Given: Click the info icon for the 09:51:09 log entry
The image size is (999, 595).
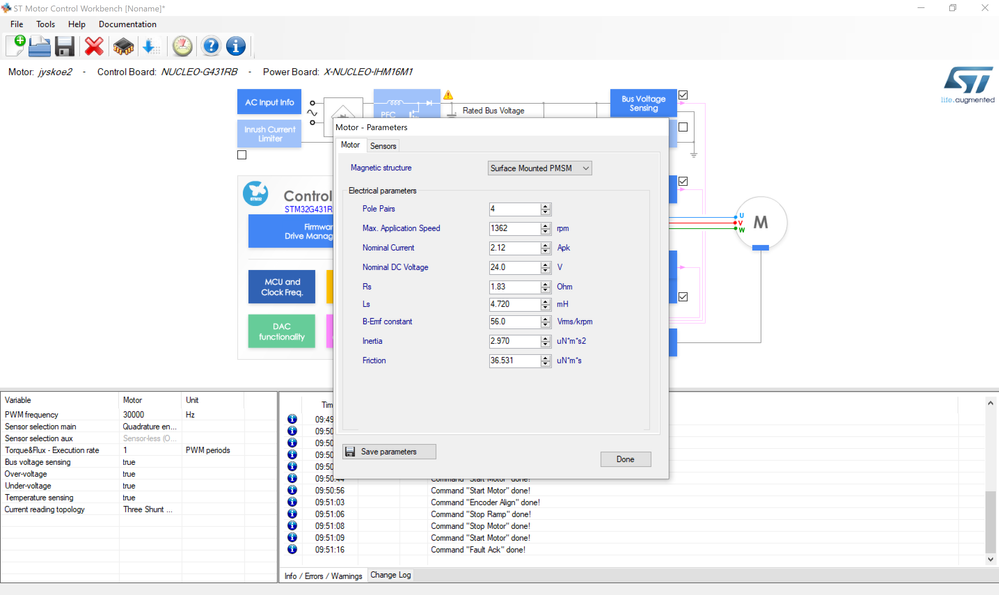Looking at the screenshot, I should pyautogui.click(x=292, y=538).
